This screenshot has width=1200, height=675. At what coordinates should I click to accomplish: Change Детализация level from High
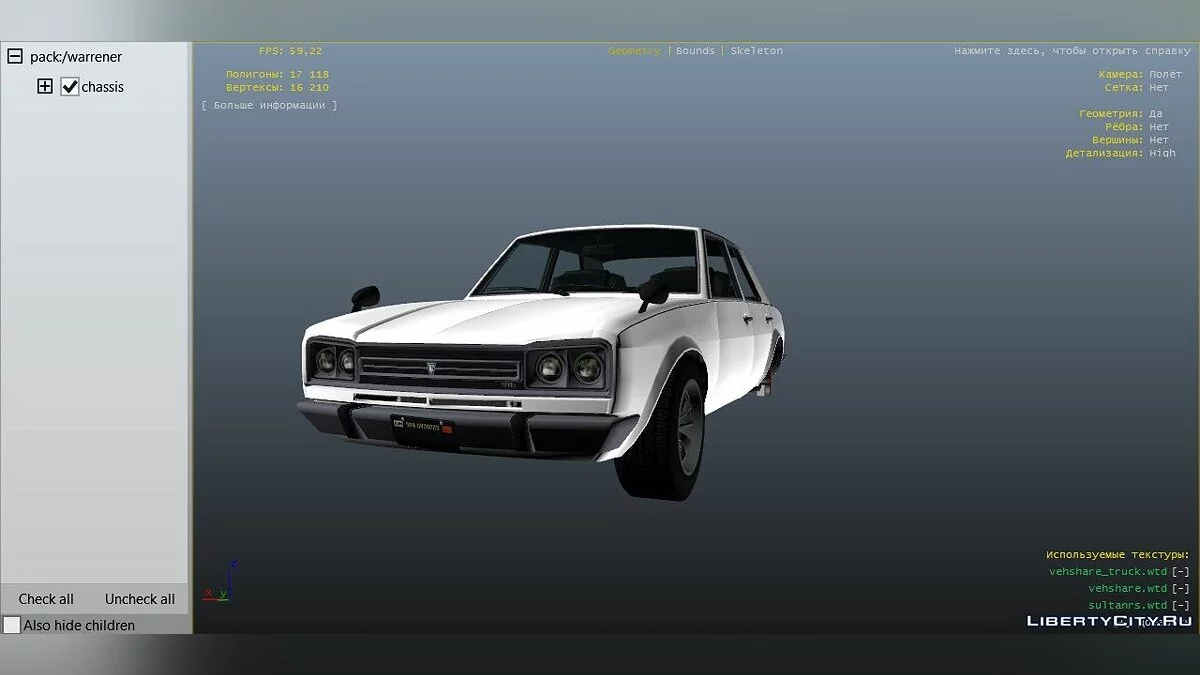[1162, 154]
